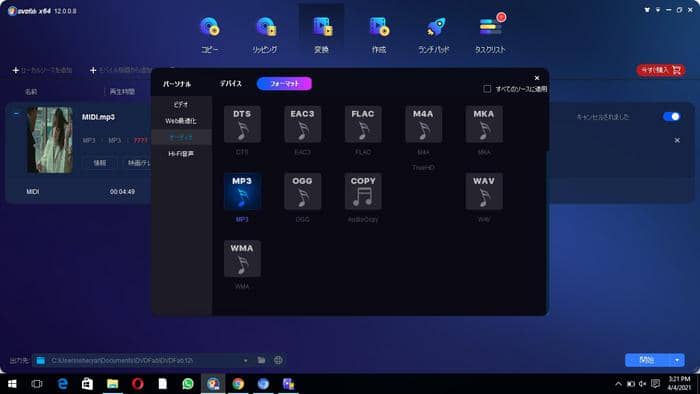Switch to the Device tab
The height and width of the screenshot is (394, 700).
tap(231, 83)
